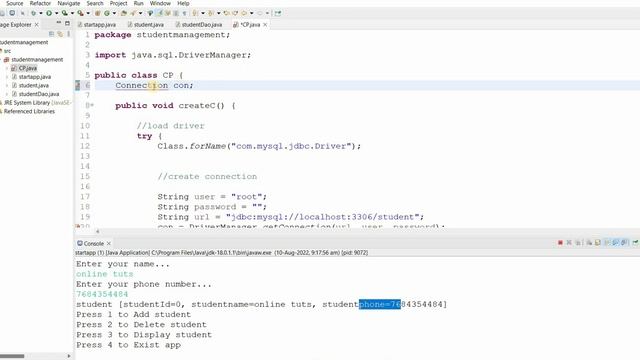Viewport: 640px width, 360px height.
Task: Remove launch from the console
Action: (569, 242)
